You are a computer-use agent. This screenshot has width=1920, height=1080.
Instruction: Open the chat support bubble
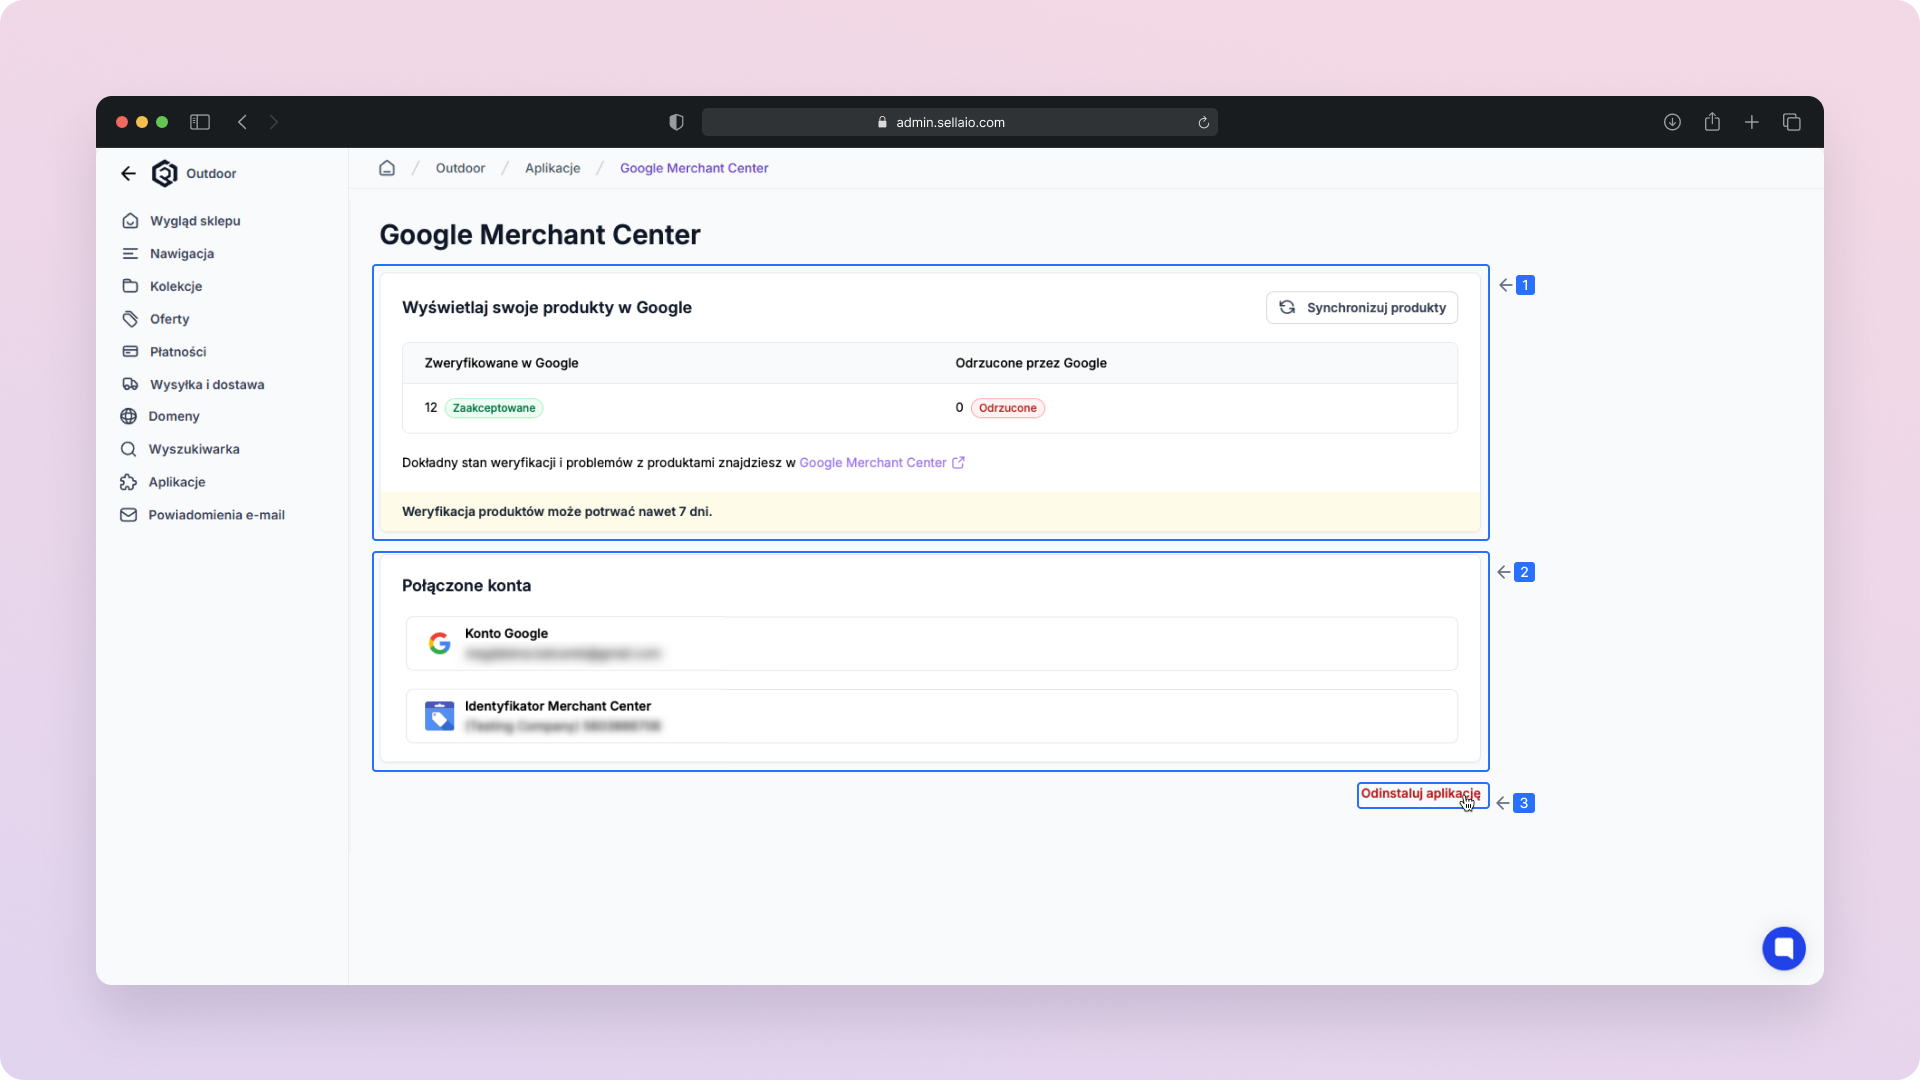point(1783,948)
